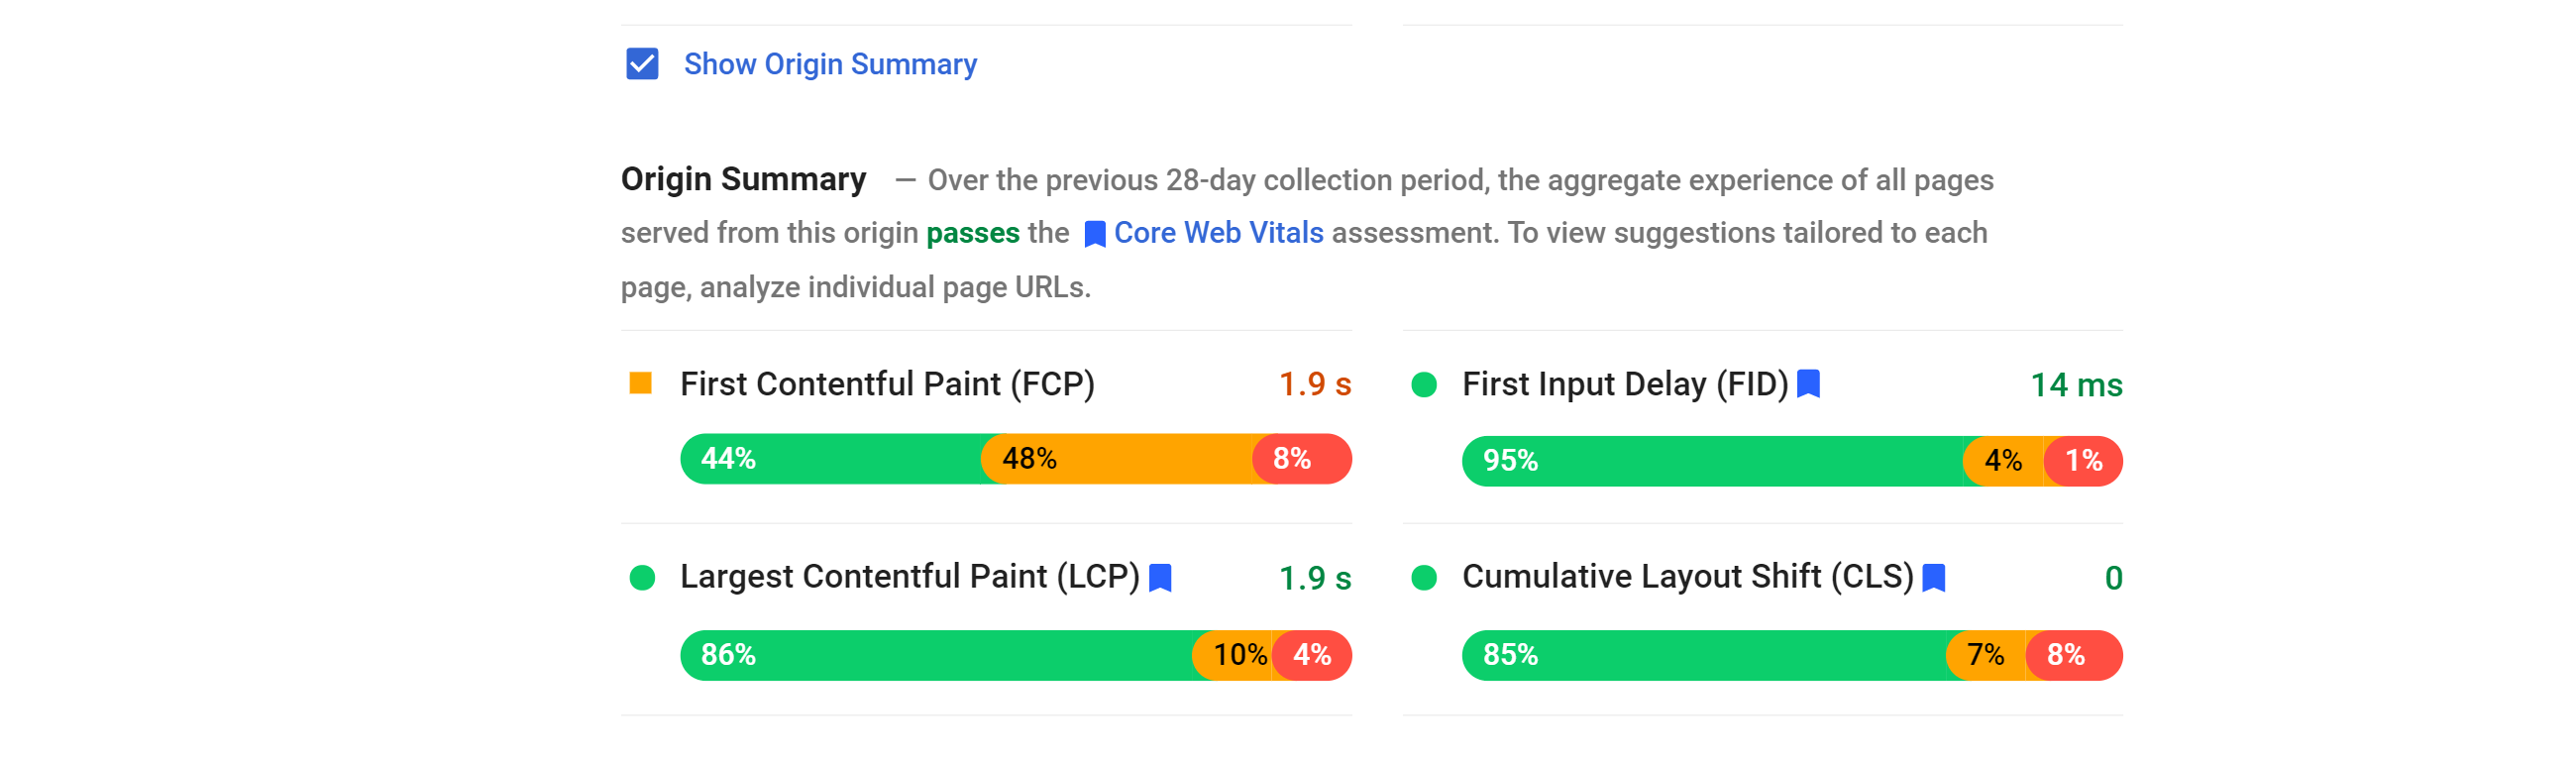This screenshot has height=763, width=2576.
Task: Open the Core Web Vitals link
Action: [1217, 233]
